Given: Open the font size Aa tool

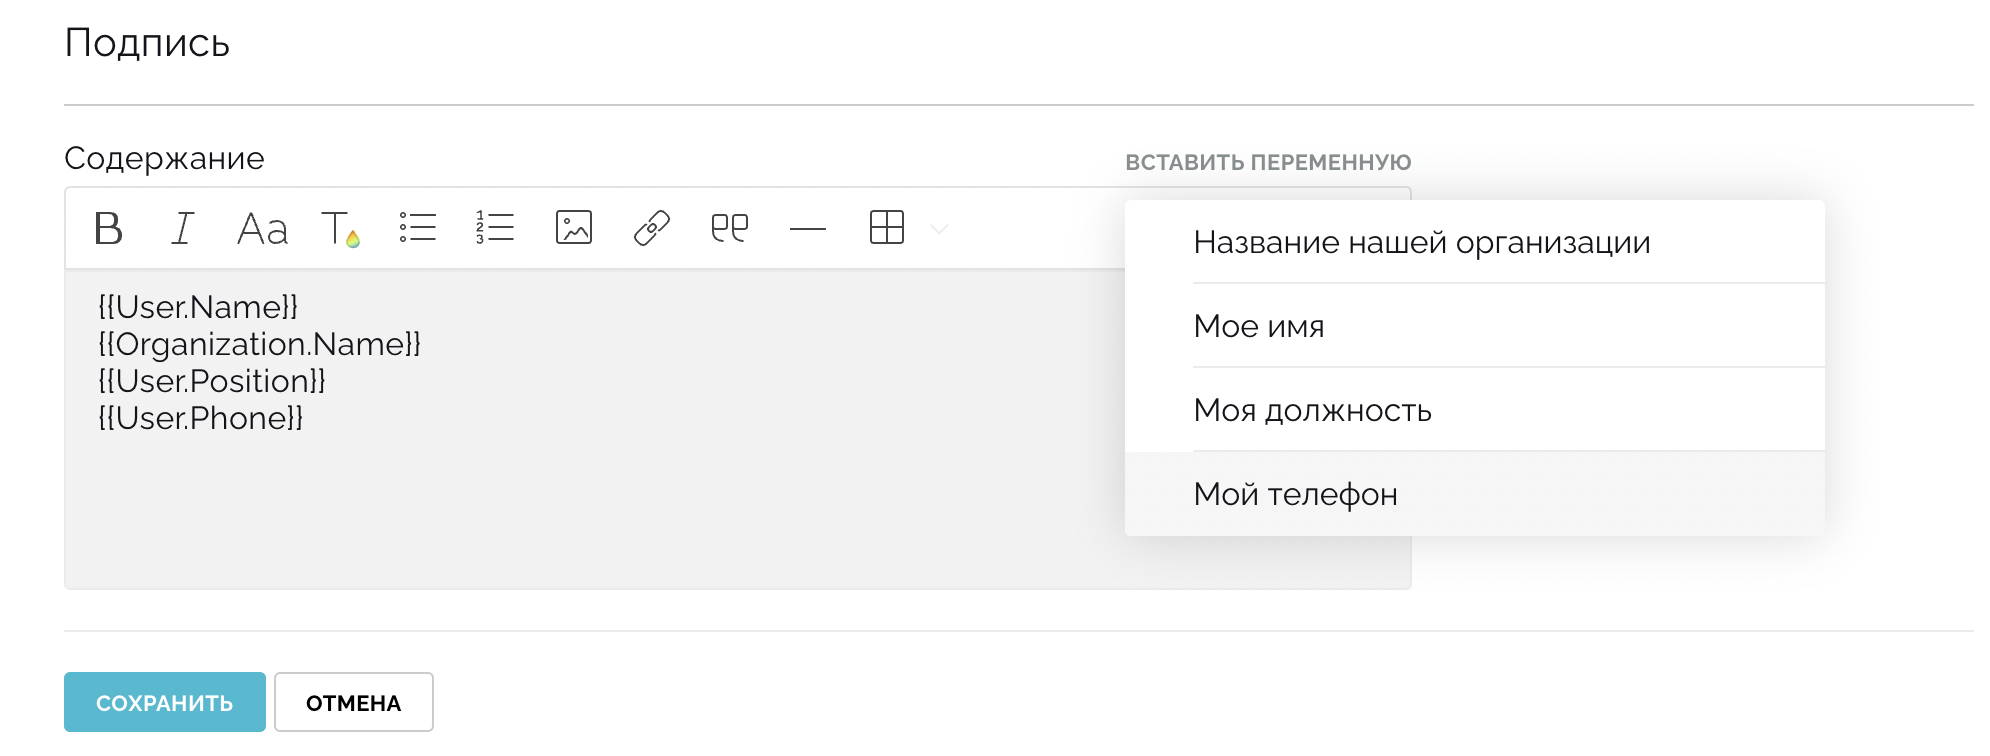Looking at the screenshot, I should (262, 229).
